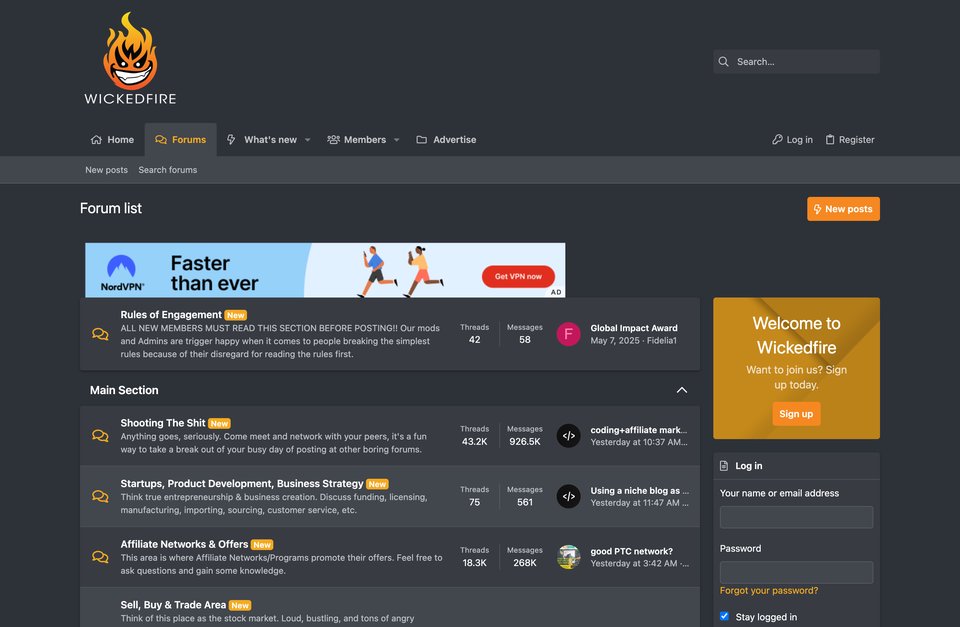Collapse the Main Section category
This screenshot has width=960, height=627.
coord(681,390)
